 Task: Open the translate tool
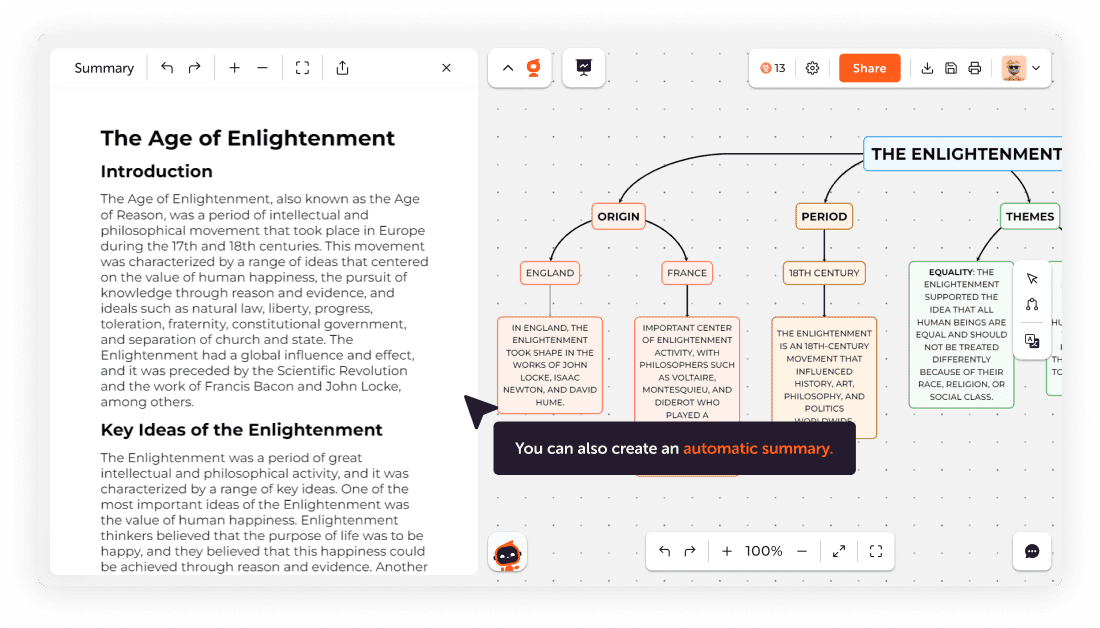pyautogui.click(x=1033, y=341)
